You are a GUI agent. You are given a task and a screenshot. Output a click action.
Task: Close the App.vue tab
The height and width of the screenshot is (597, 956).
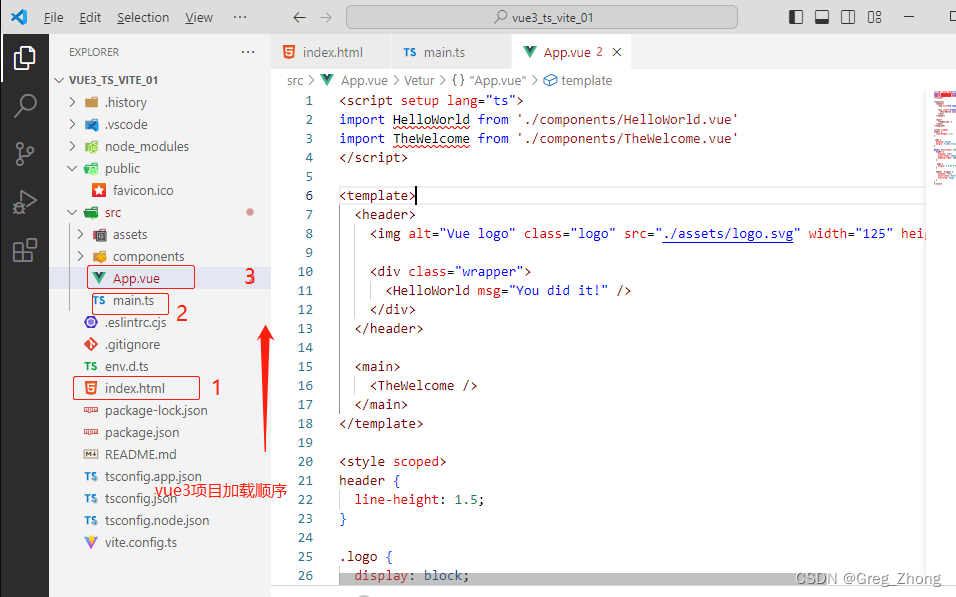[616, 51]
